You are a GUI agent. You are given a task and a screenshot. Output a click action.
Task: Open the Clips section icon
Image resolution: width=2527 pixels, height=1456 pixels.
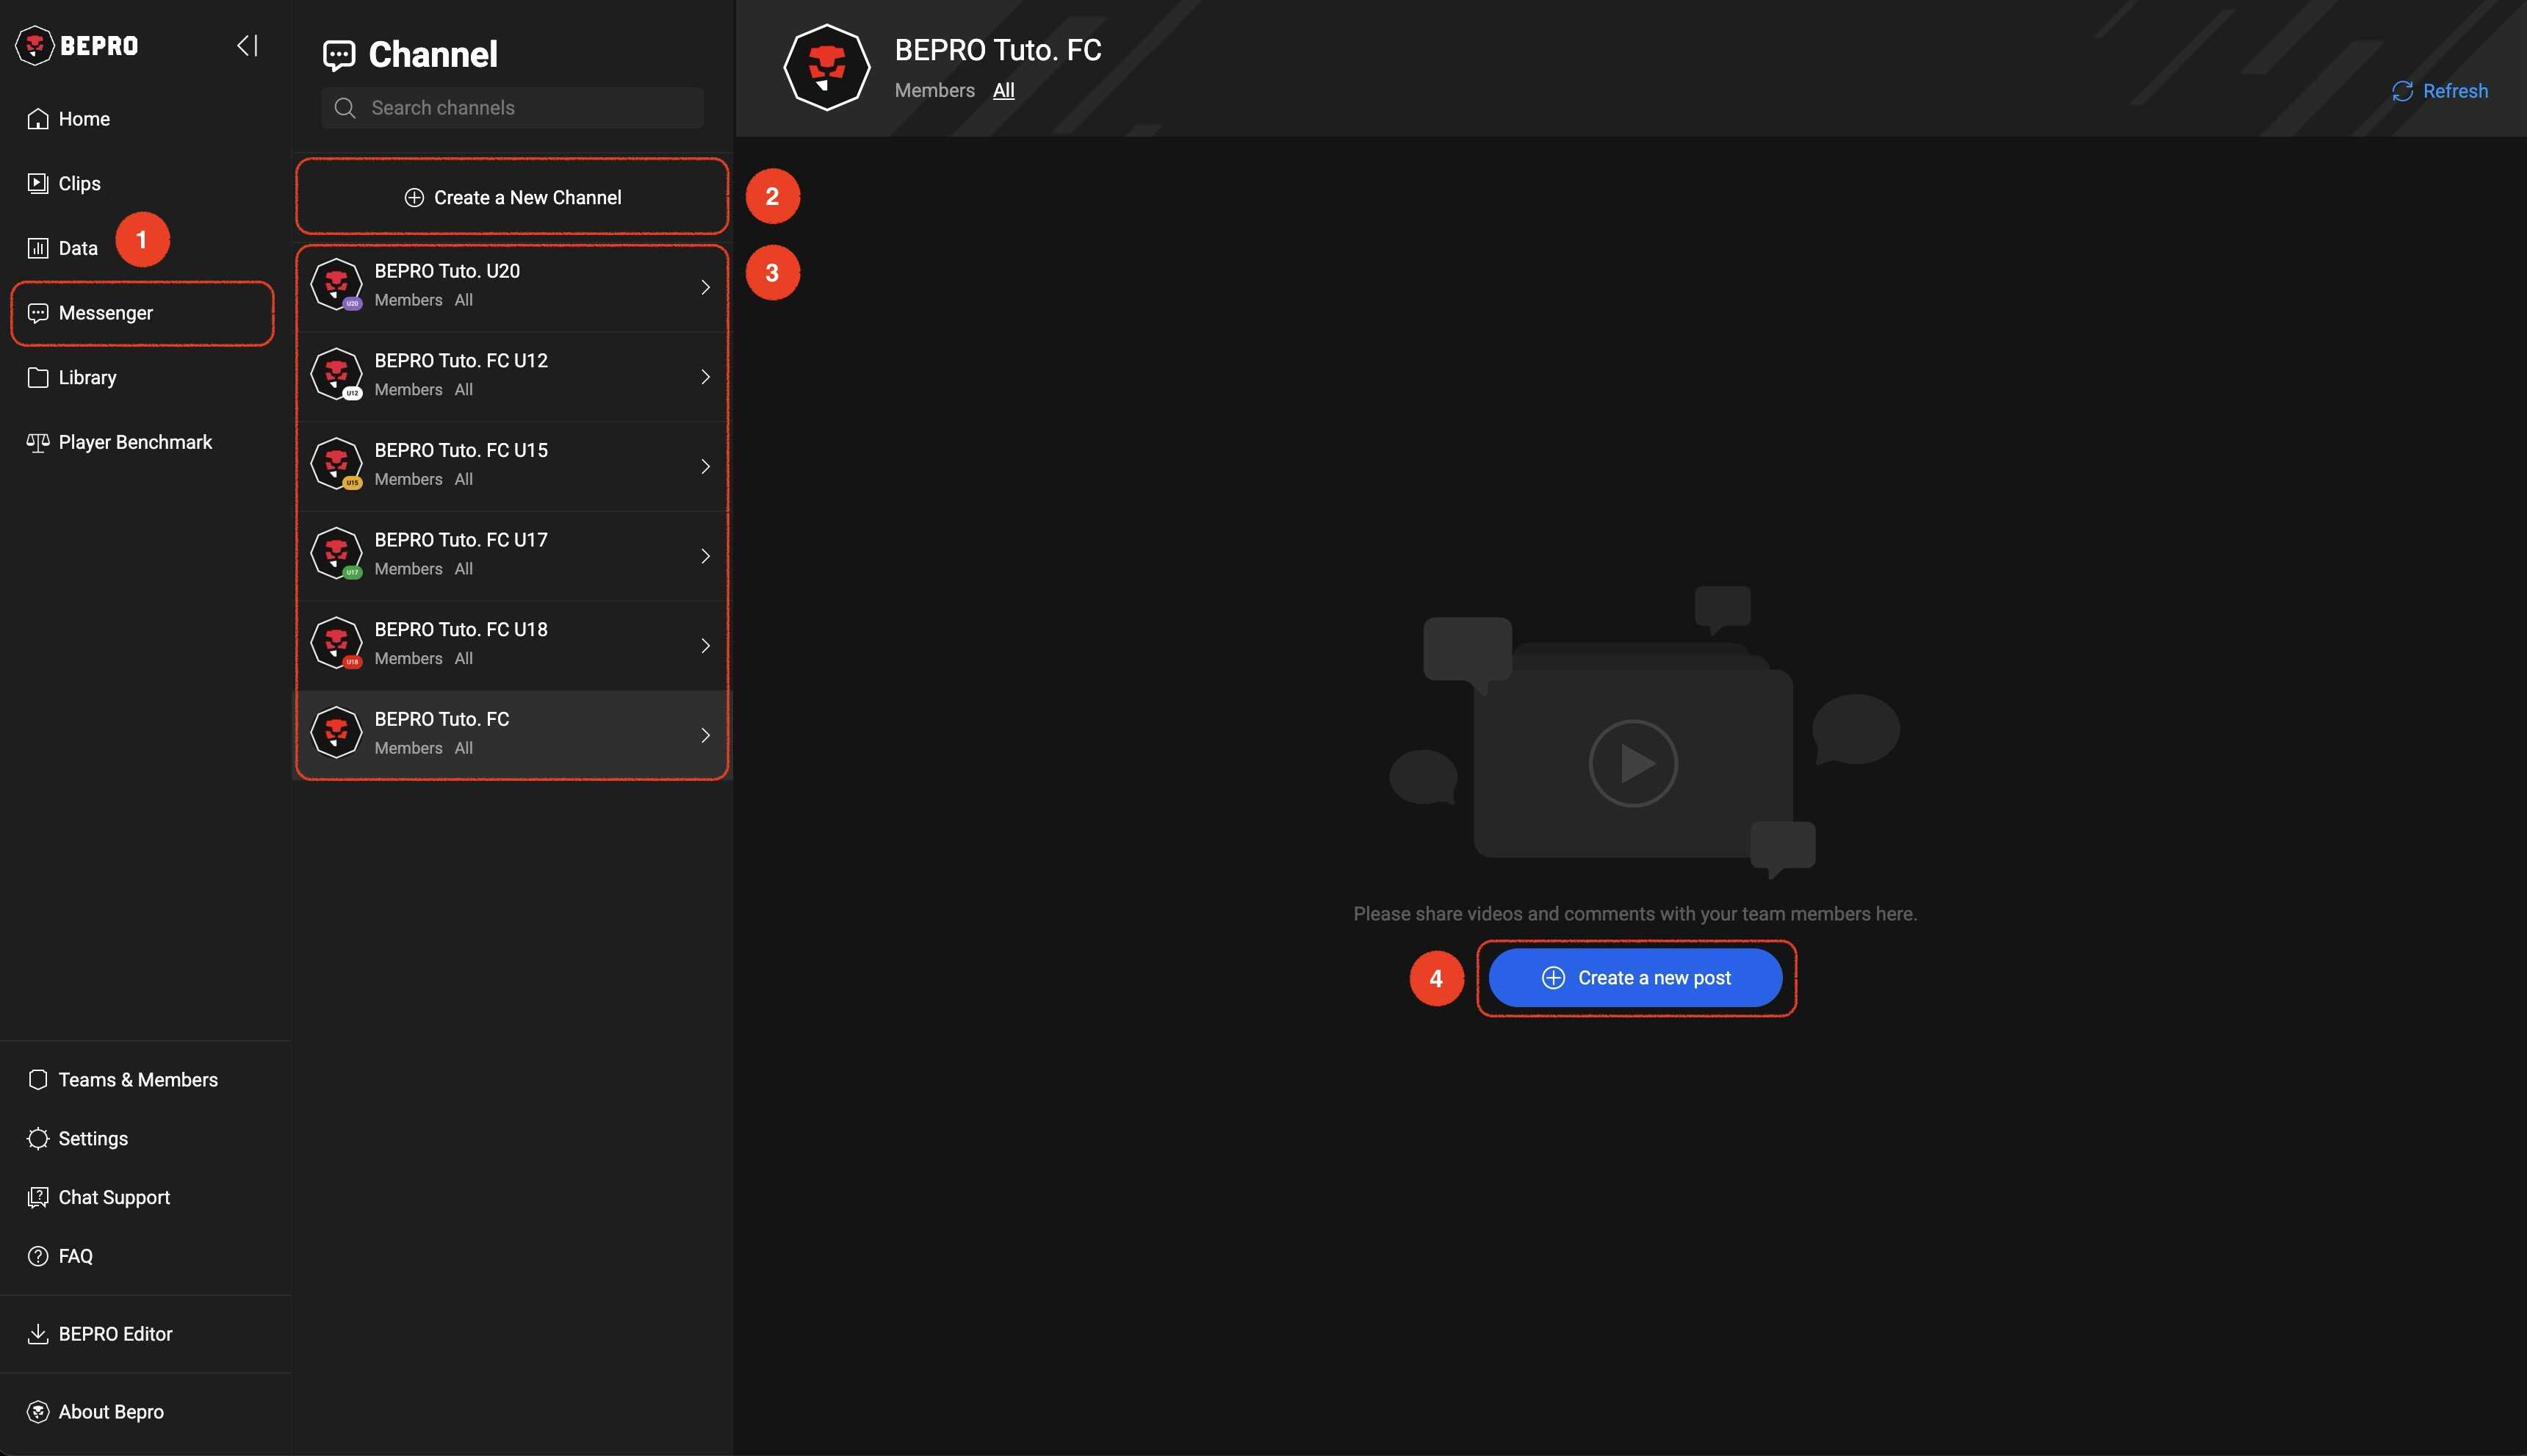(38, 183)
